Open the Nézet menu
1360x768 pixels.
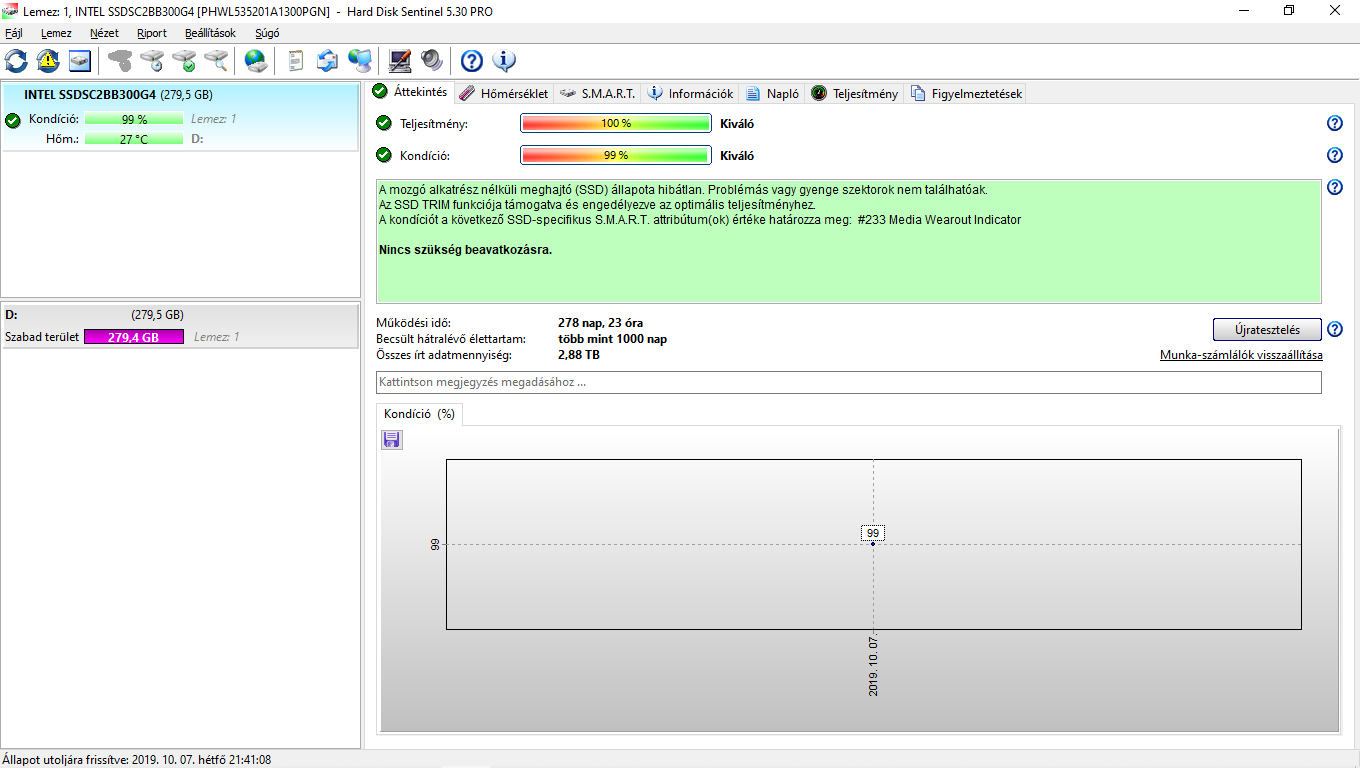coord(104,33)
